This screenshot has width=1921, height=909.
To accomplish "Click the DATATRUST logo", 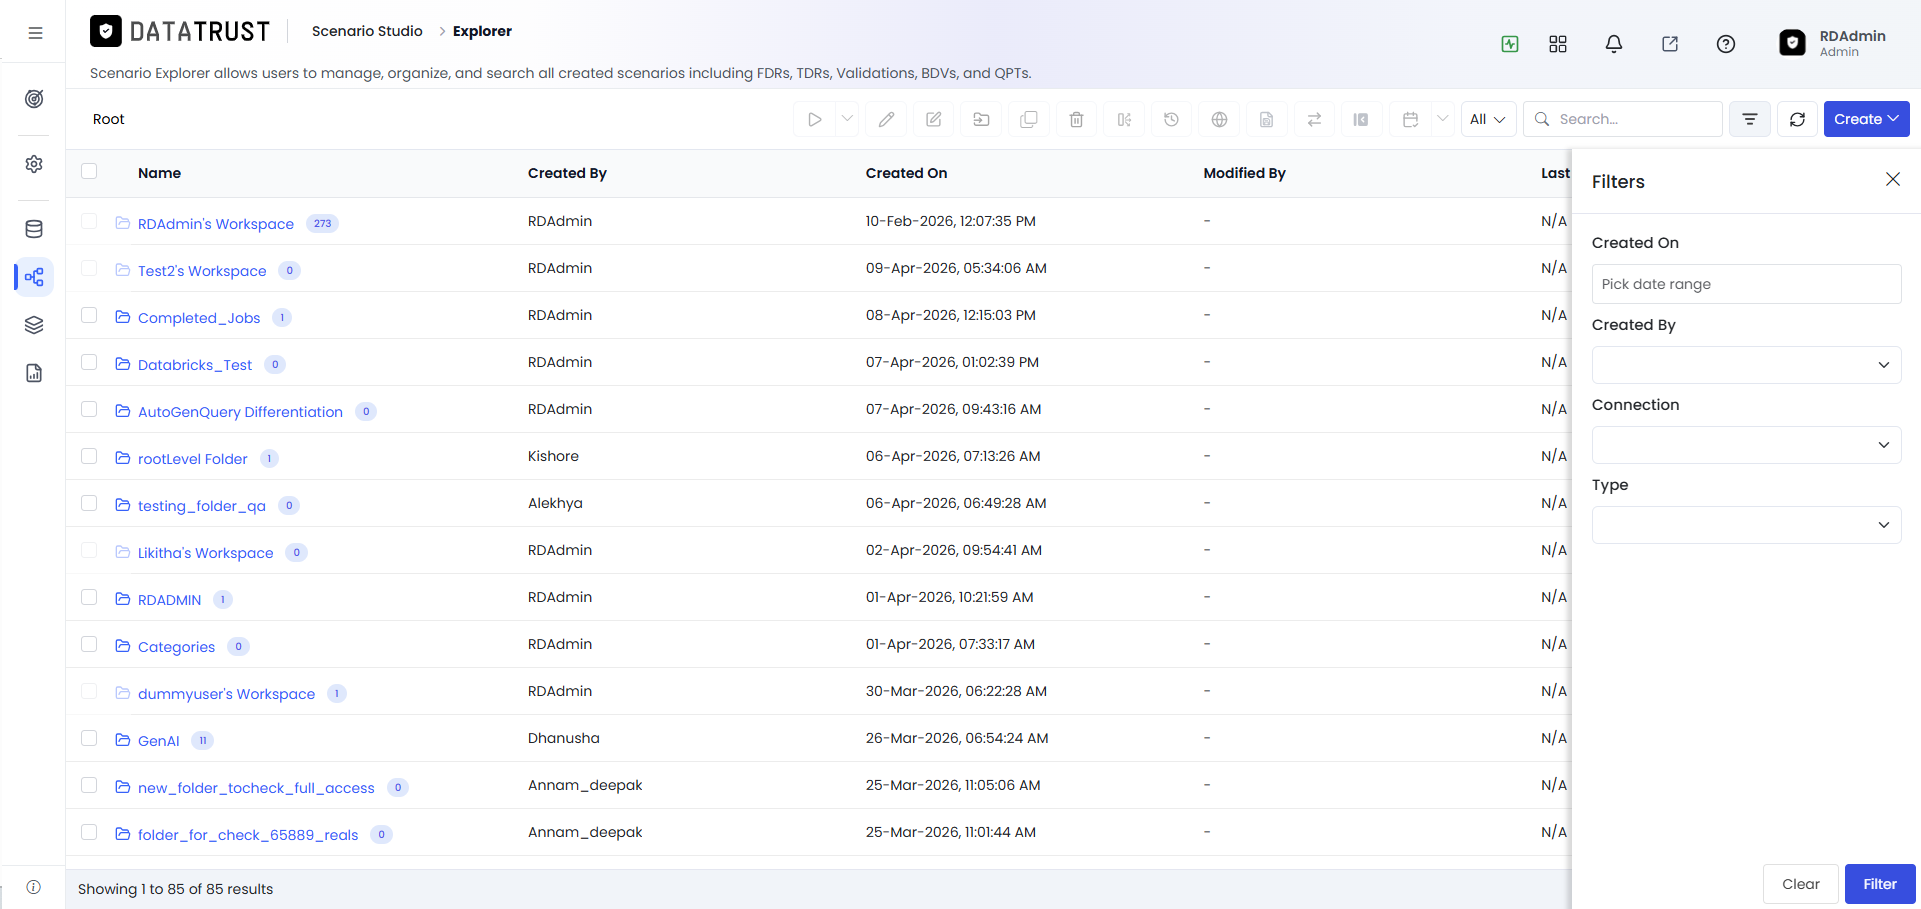I will click(x=180, y=32).
